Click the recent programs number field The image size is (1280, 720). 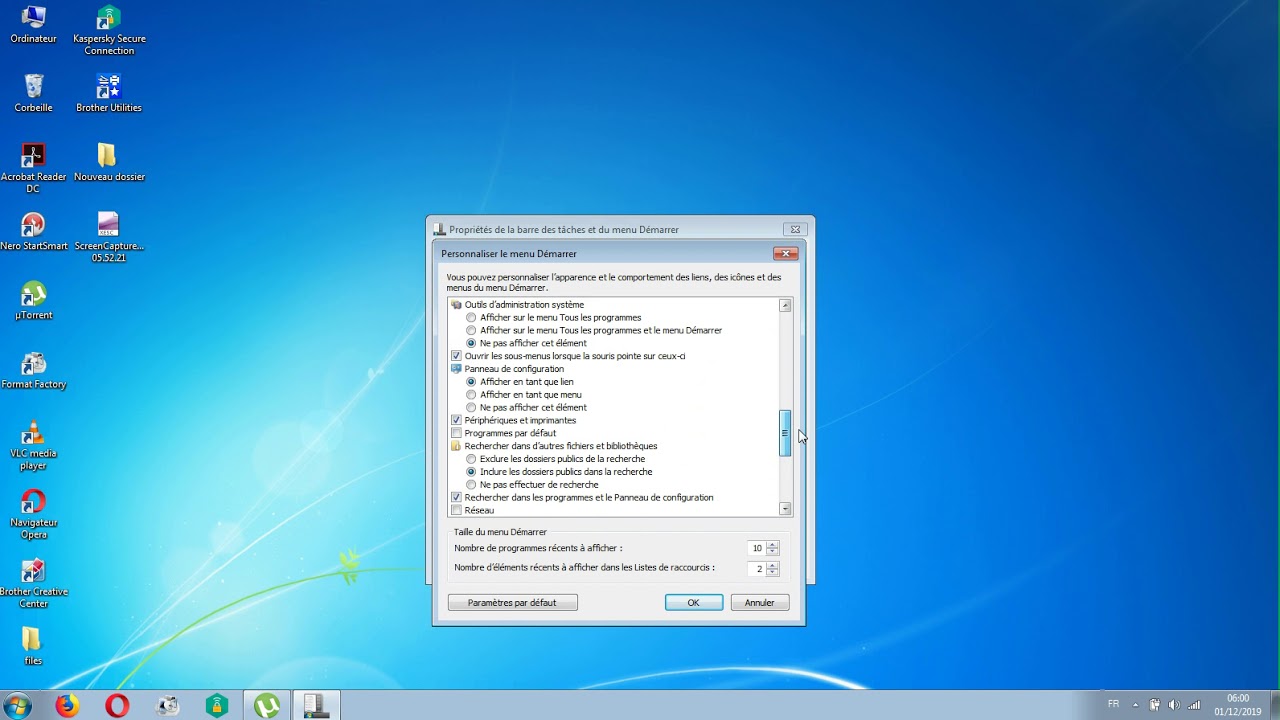click(x=757, y=548)
